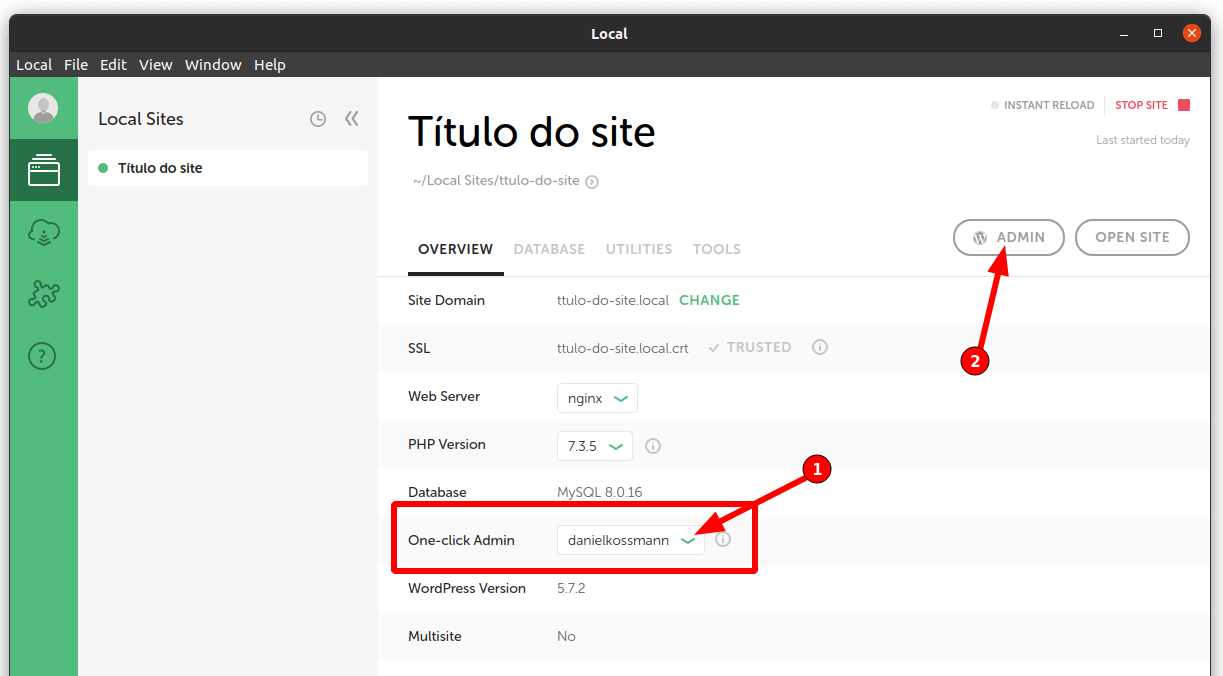Switch to the Tools tab
This screenshot has height=676, width=1223.
[717, 249]
